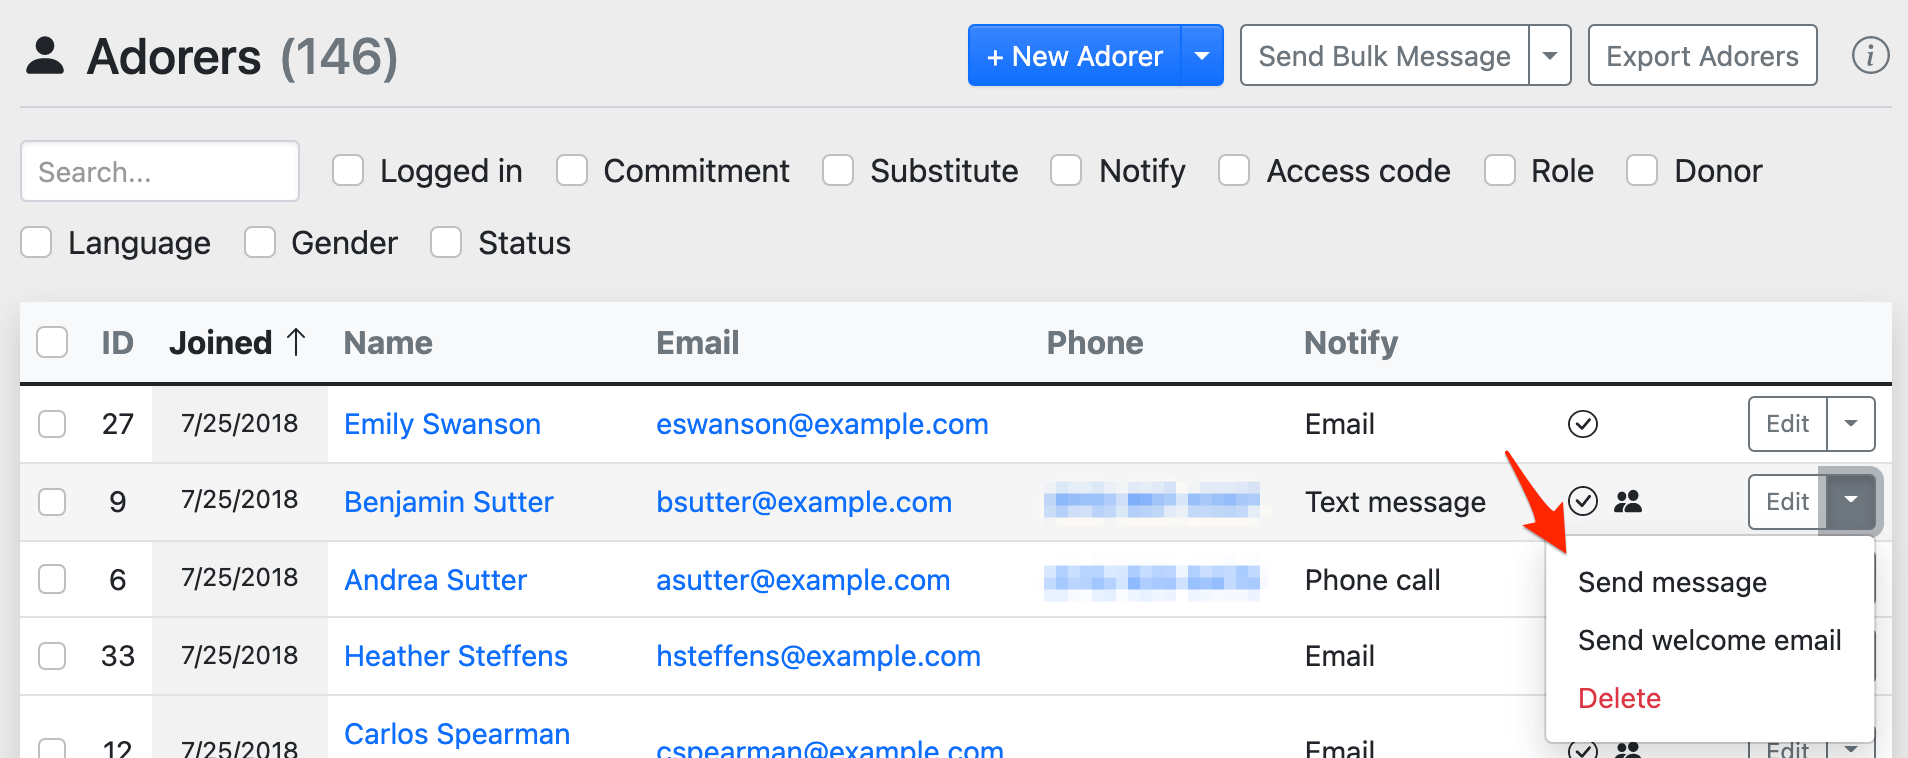The image size is (1908, 758).
Task: Click the info circle icon
Action: pyautogui.click(x=1870, y=55)
